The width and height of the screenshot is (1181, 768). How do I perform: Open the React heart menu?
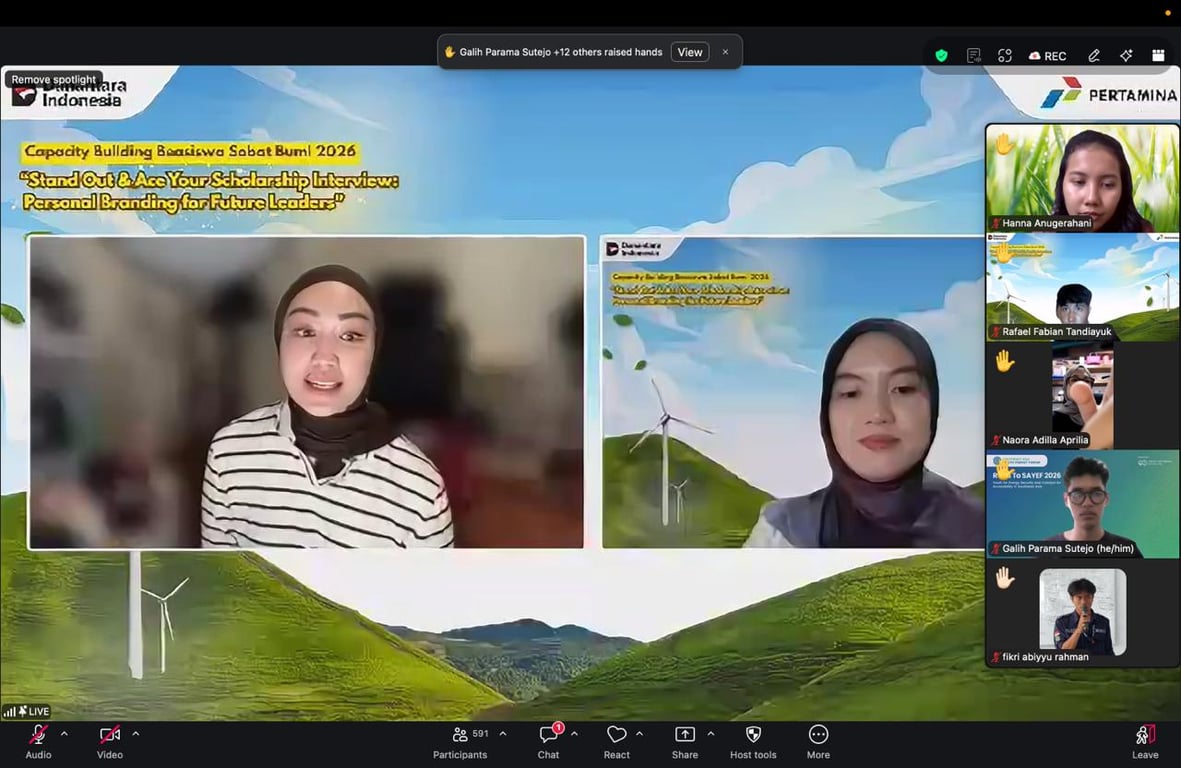point(616,742)
